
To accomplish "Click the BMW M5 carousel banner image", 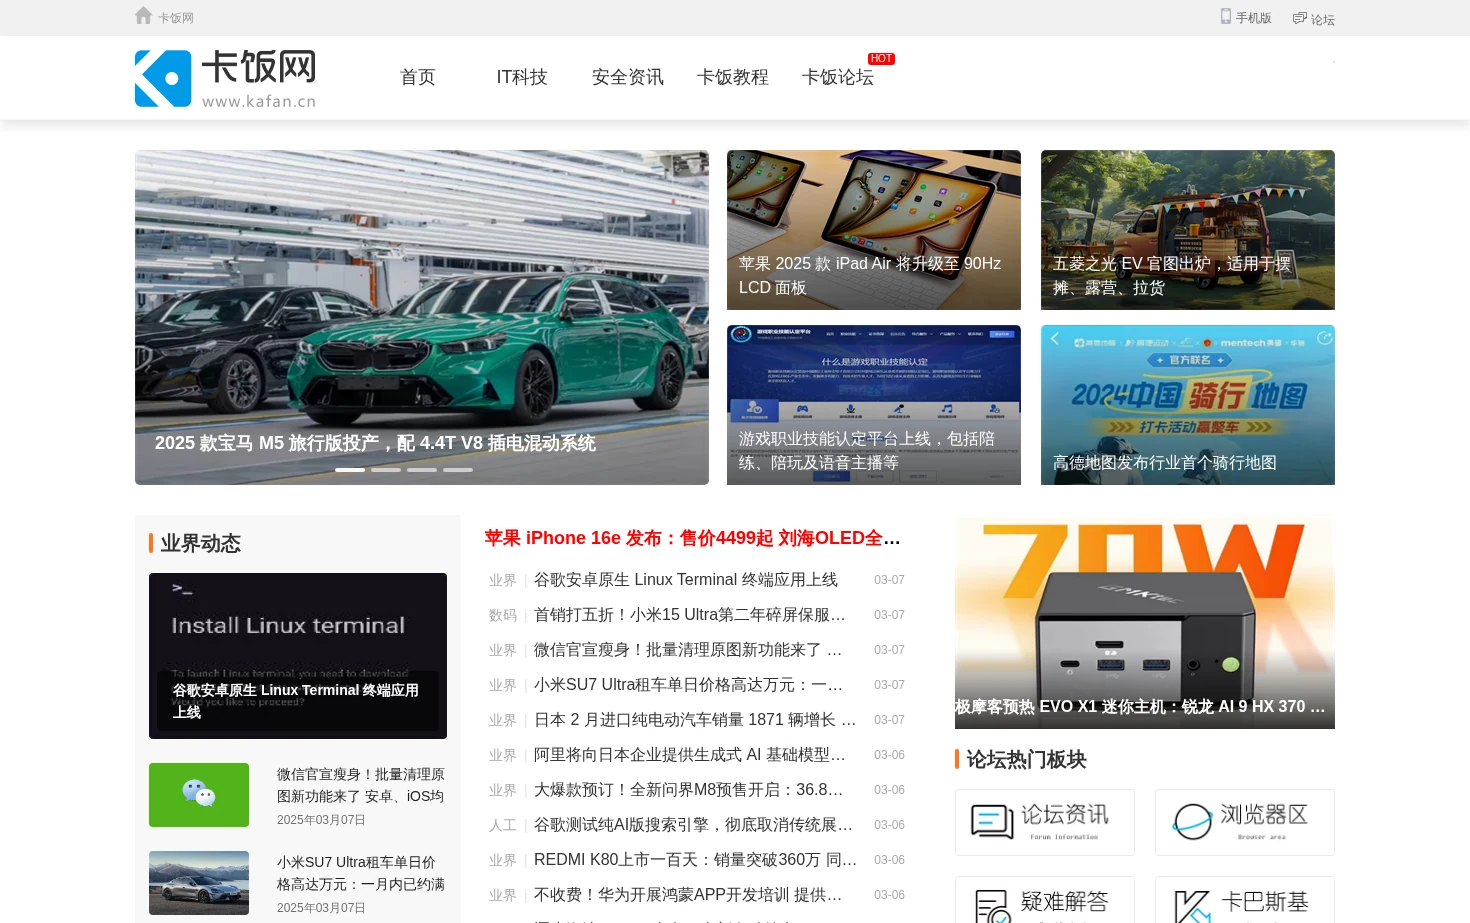I will coord(422,317).
